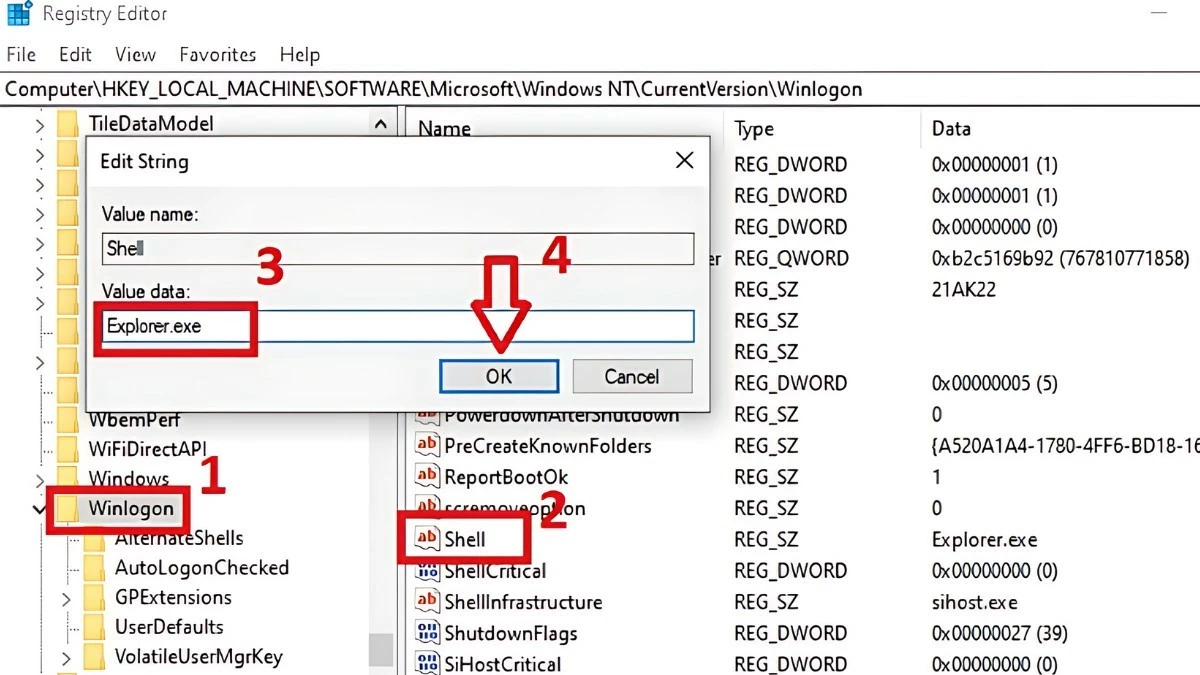Cancel the Edit String dialog
Viewport: 1200px width, 675px height.
pyautogui.click(x=632, y=376)
